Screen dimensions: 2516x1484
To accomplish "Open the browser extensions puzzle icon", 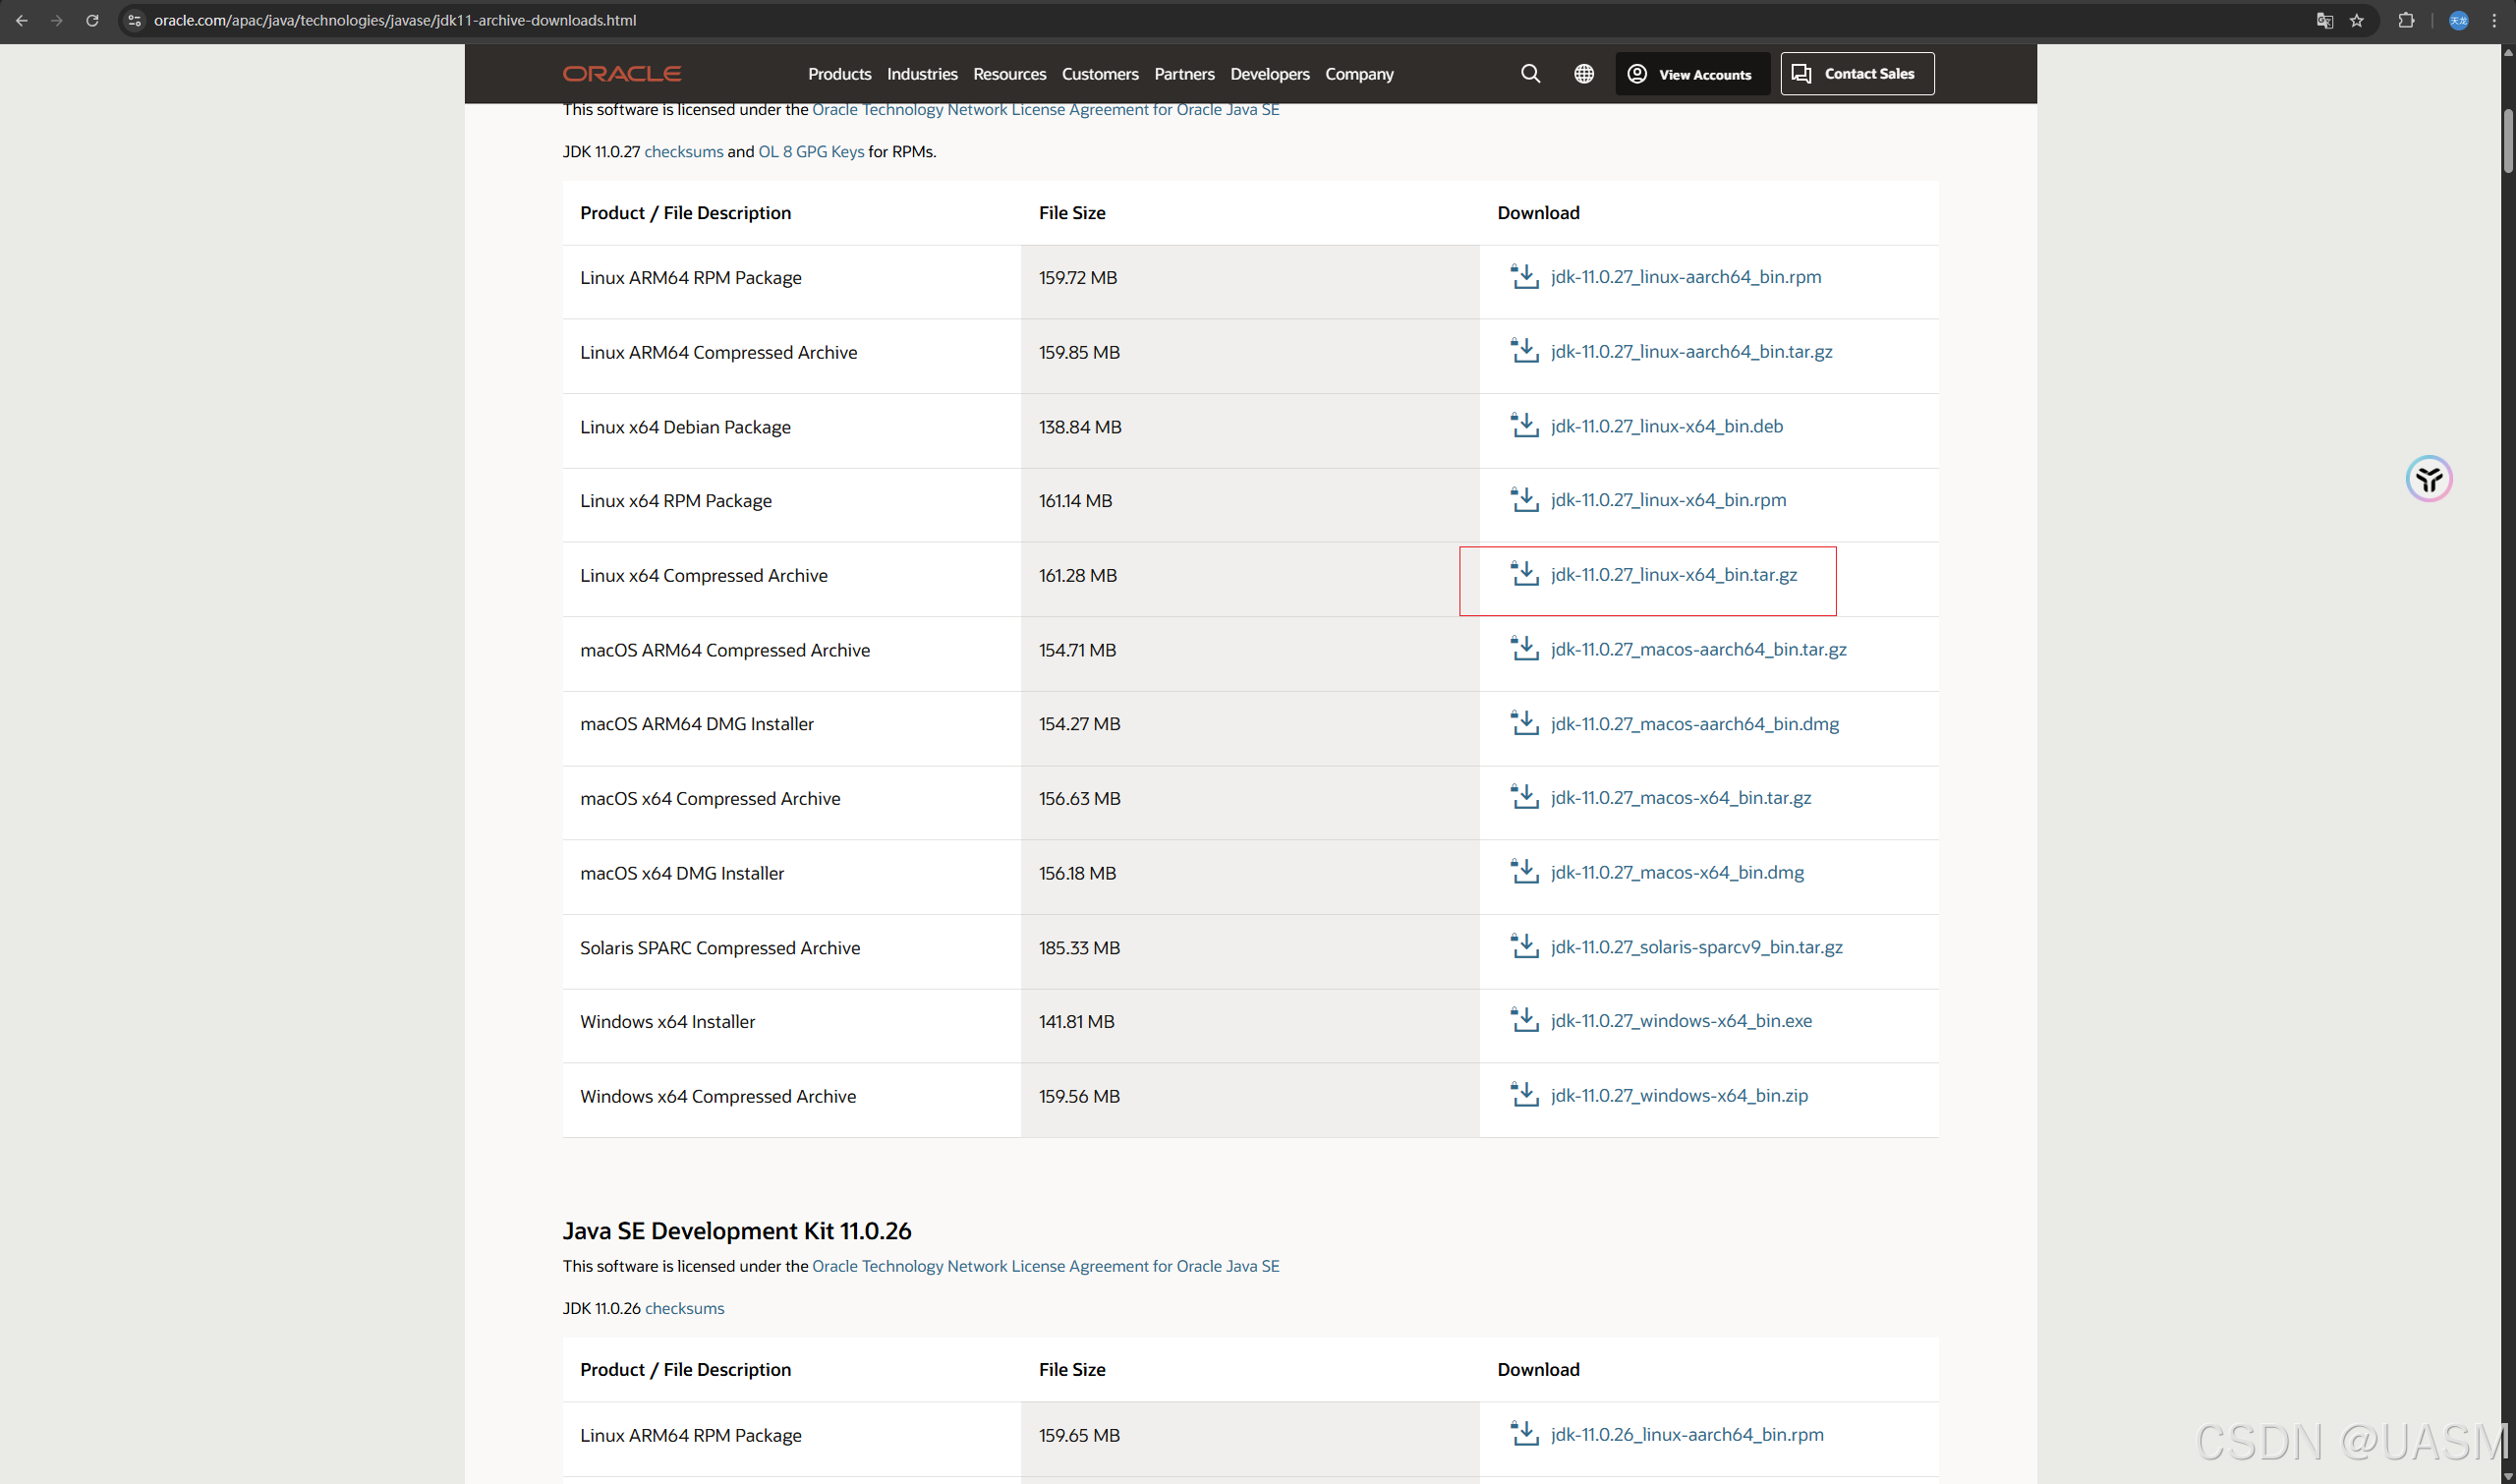I will click(2406, 20).
